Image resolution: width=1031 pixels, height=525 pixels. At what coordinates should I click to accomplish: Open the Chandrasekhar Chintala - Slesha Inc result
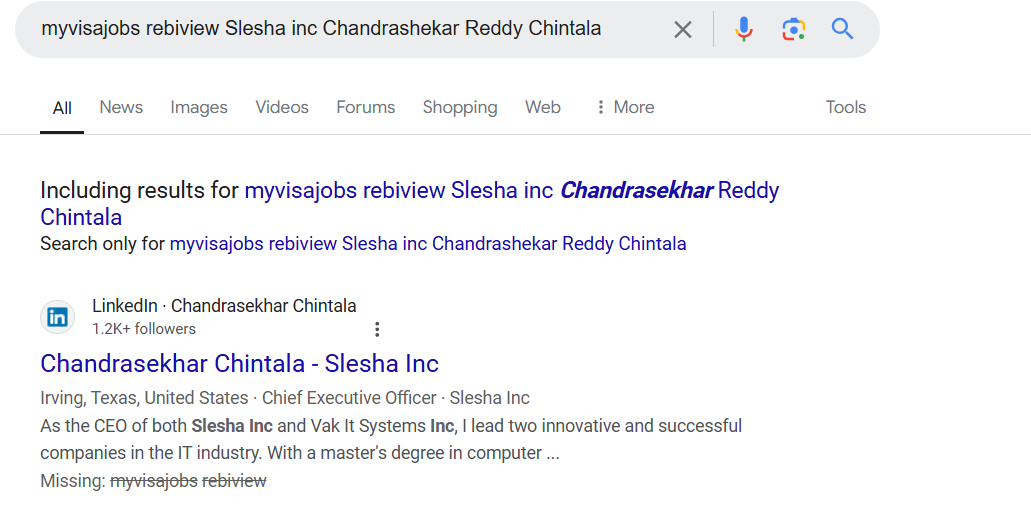point(239,362)
